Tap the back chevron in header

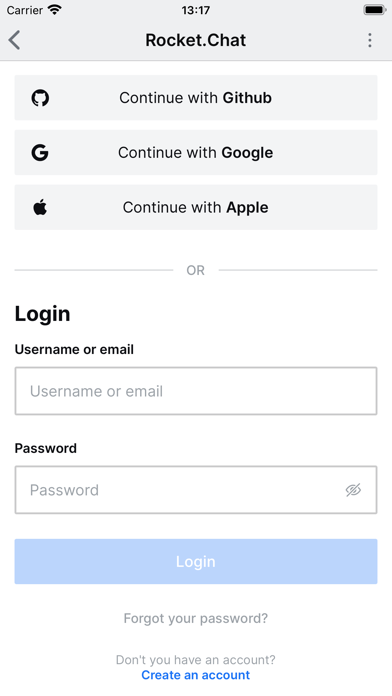14,40
